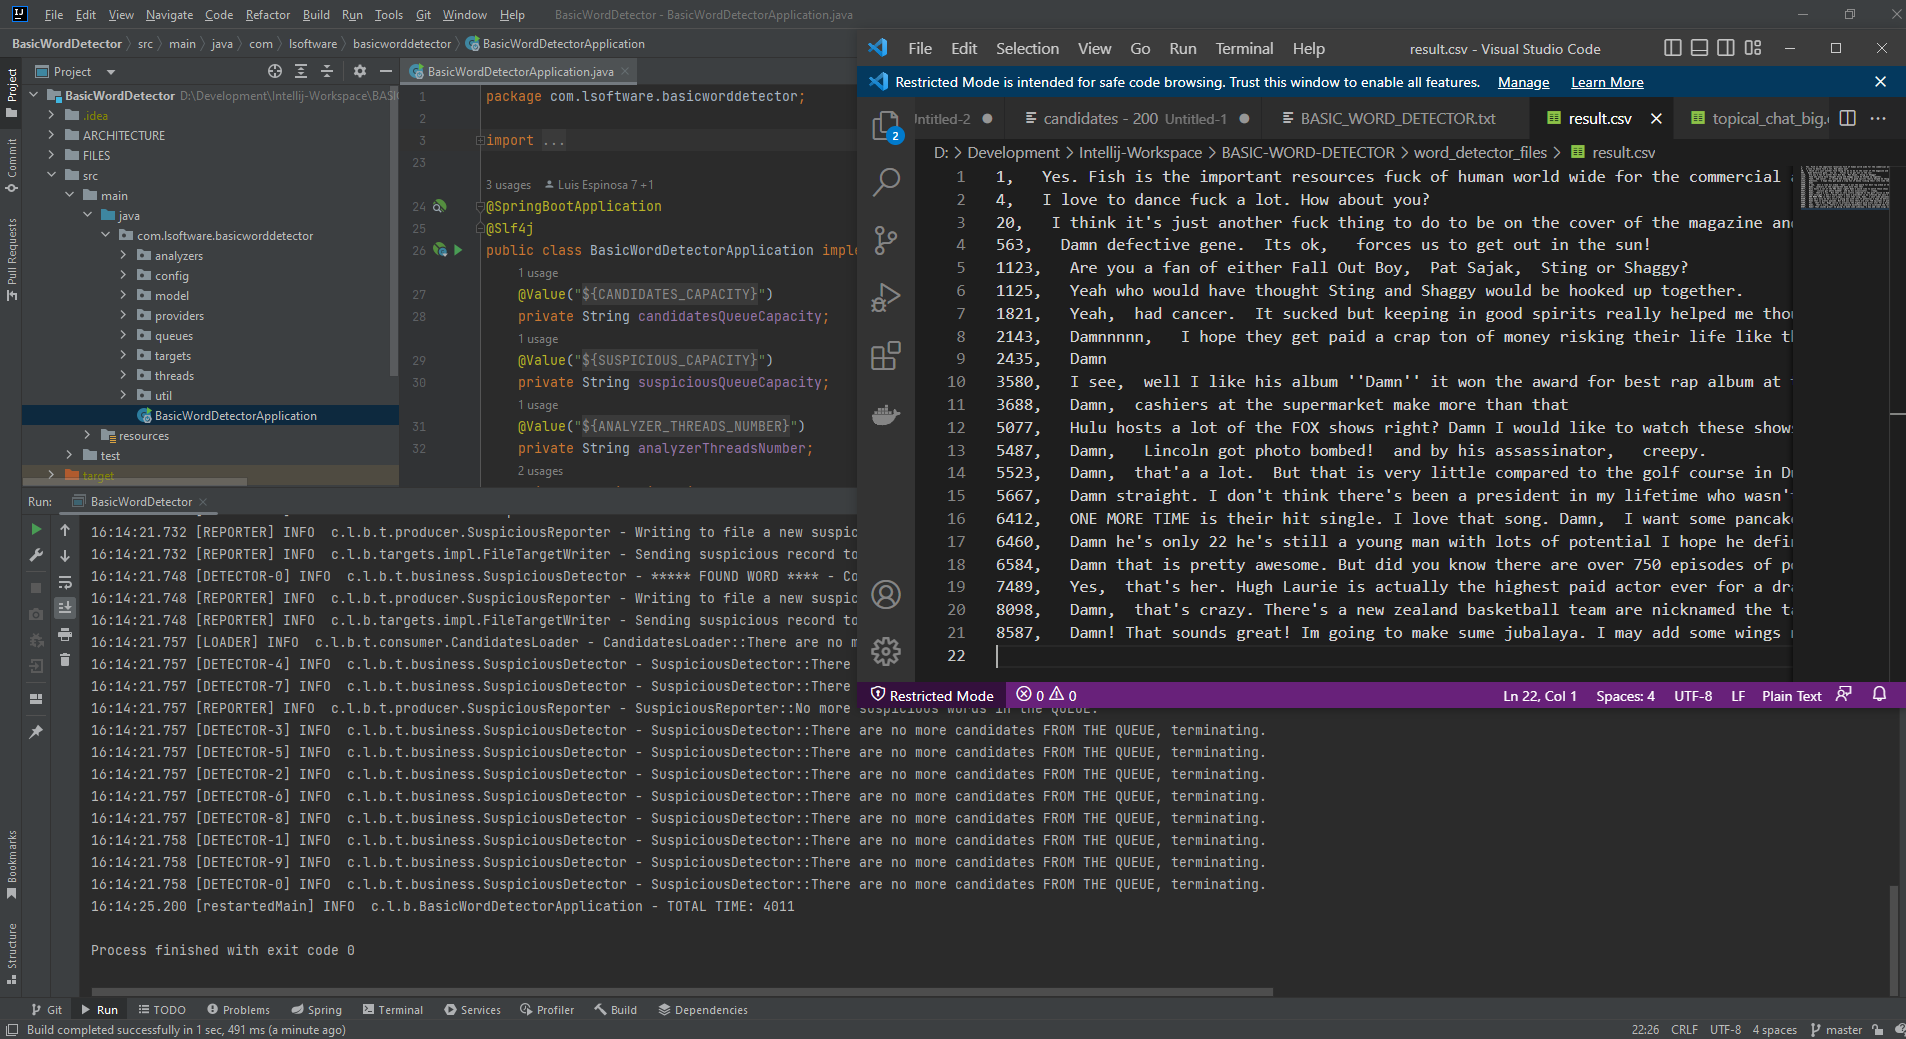Click Manage to trust this window

(x=1521, y=82)
